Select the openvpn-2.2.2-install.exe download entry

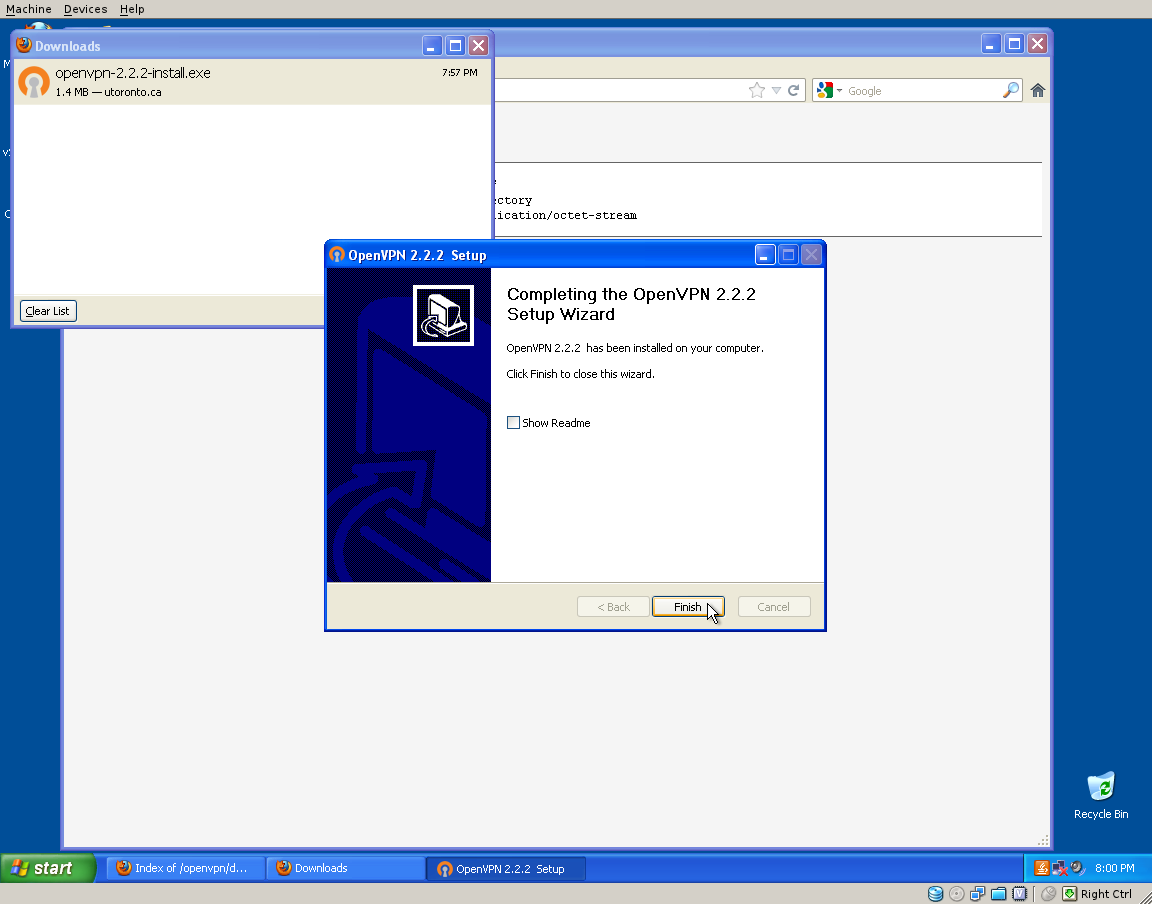[252, 82]
